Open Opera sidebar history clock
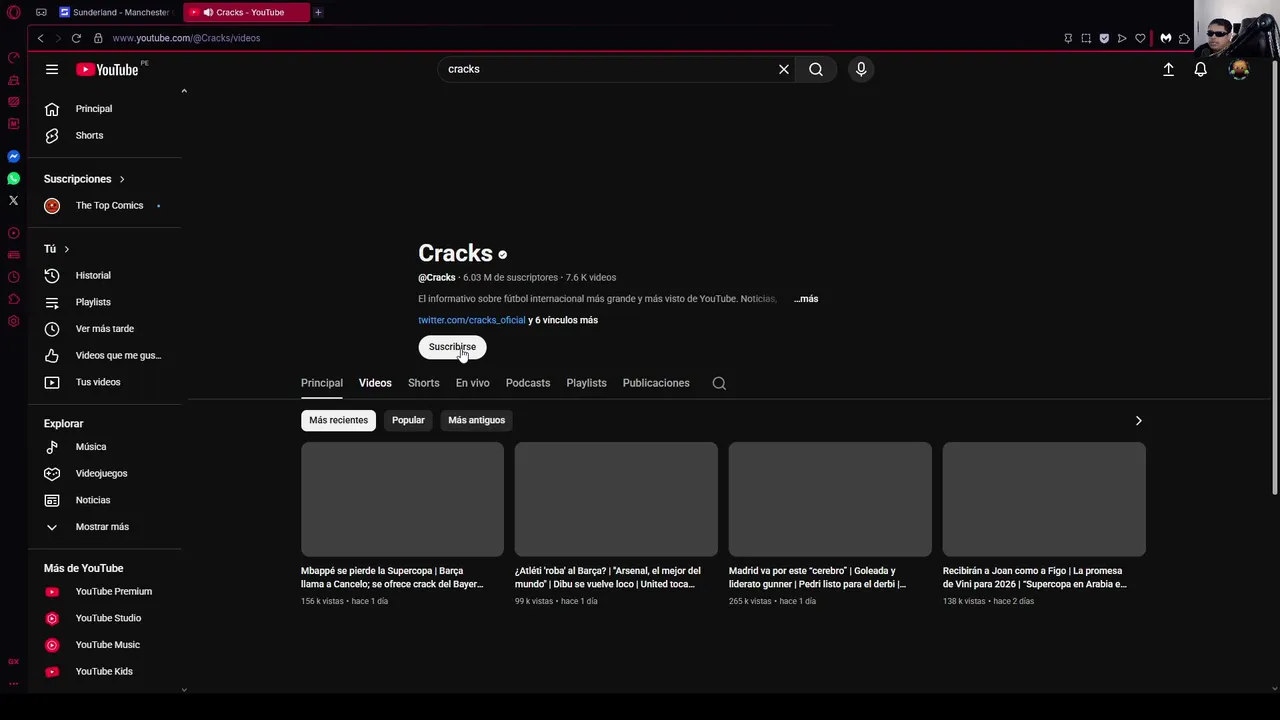The width and height of the screenshot is (1280, 720). click(13, 277)
